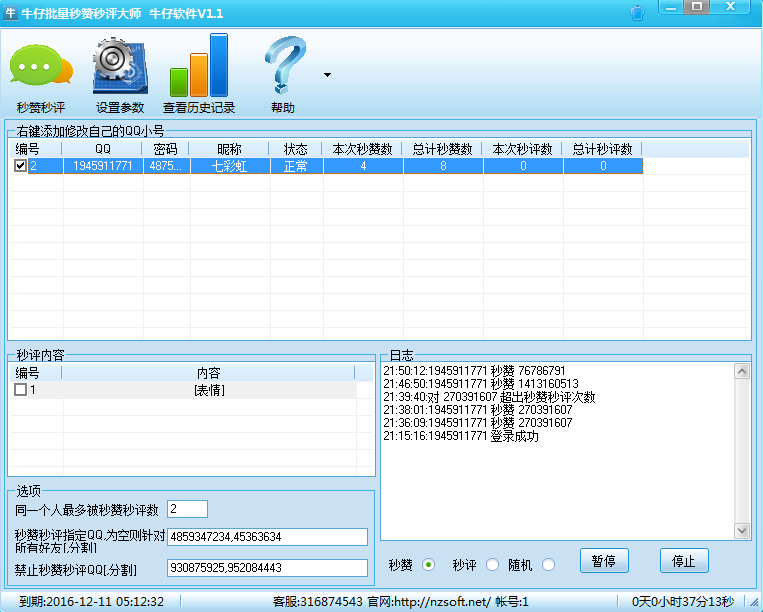This screenshot has width=763, height=612.
Task: Close the application window
Action: (x=730, y=7)
